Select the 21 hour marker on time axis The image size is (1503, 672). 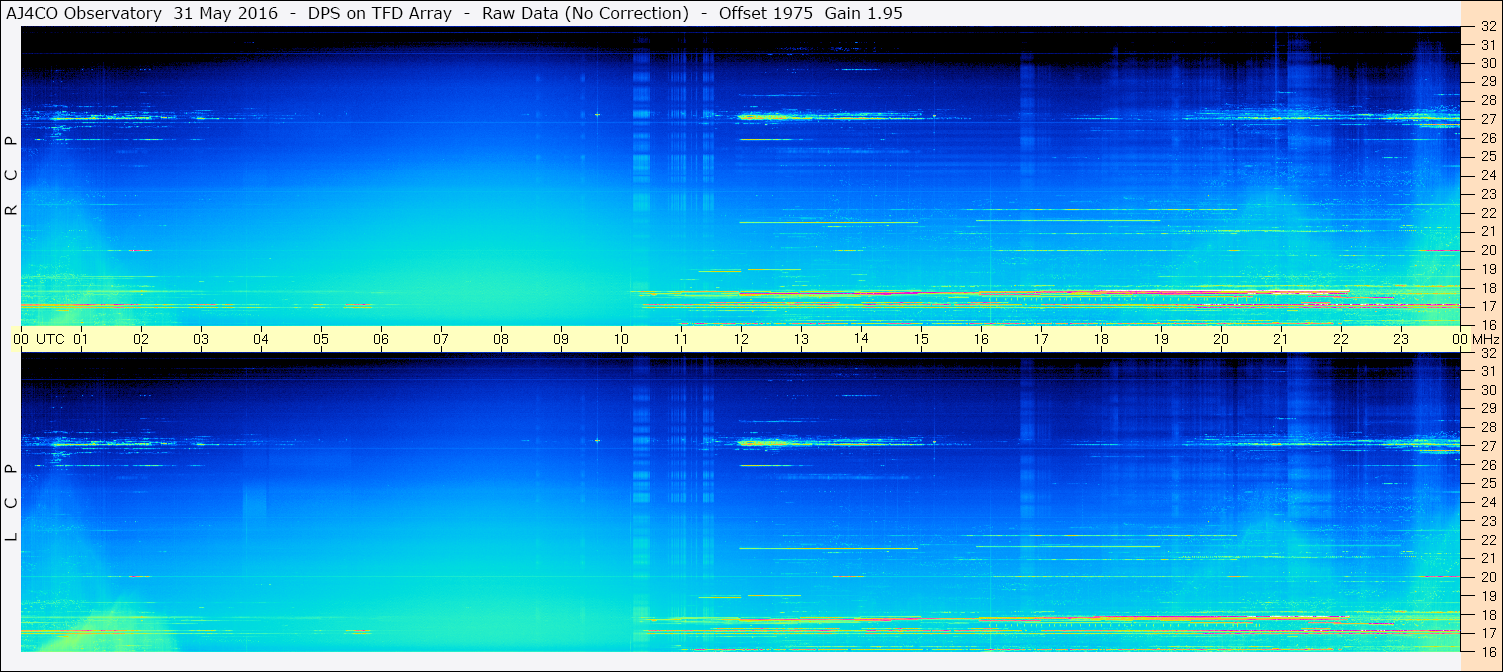tap(1281, 339)
